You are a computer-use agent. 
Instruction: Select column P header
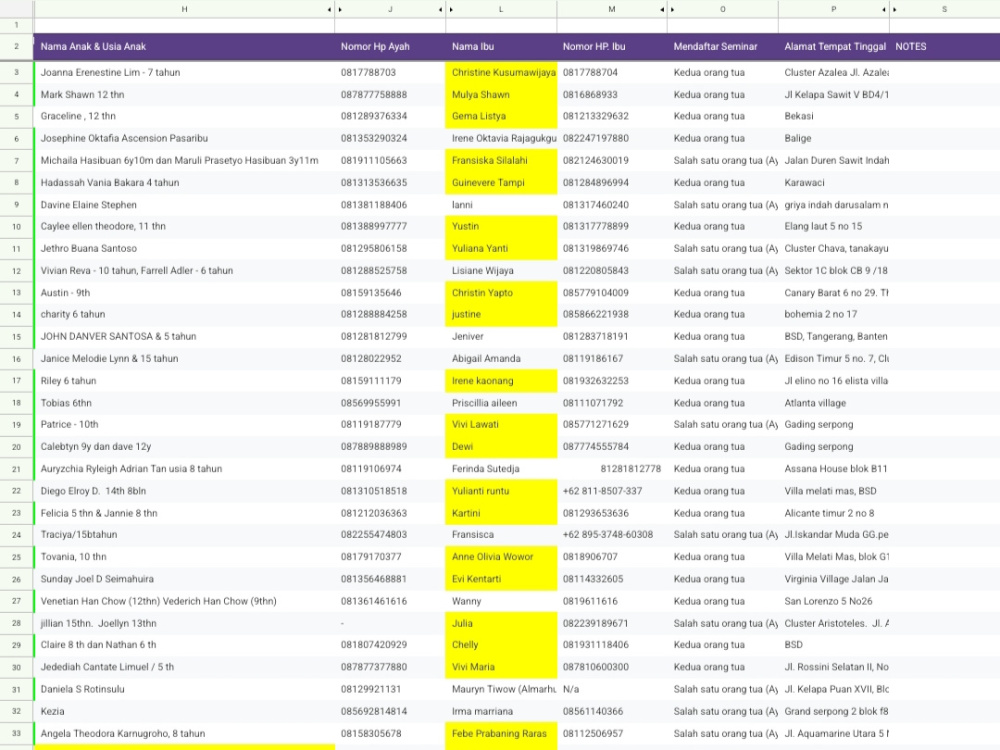[834, 9]
